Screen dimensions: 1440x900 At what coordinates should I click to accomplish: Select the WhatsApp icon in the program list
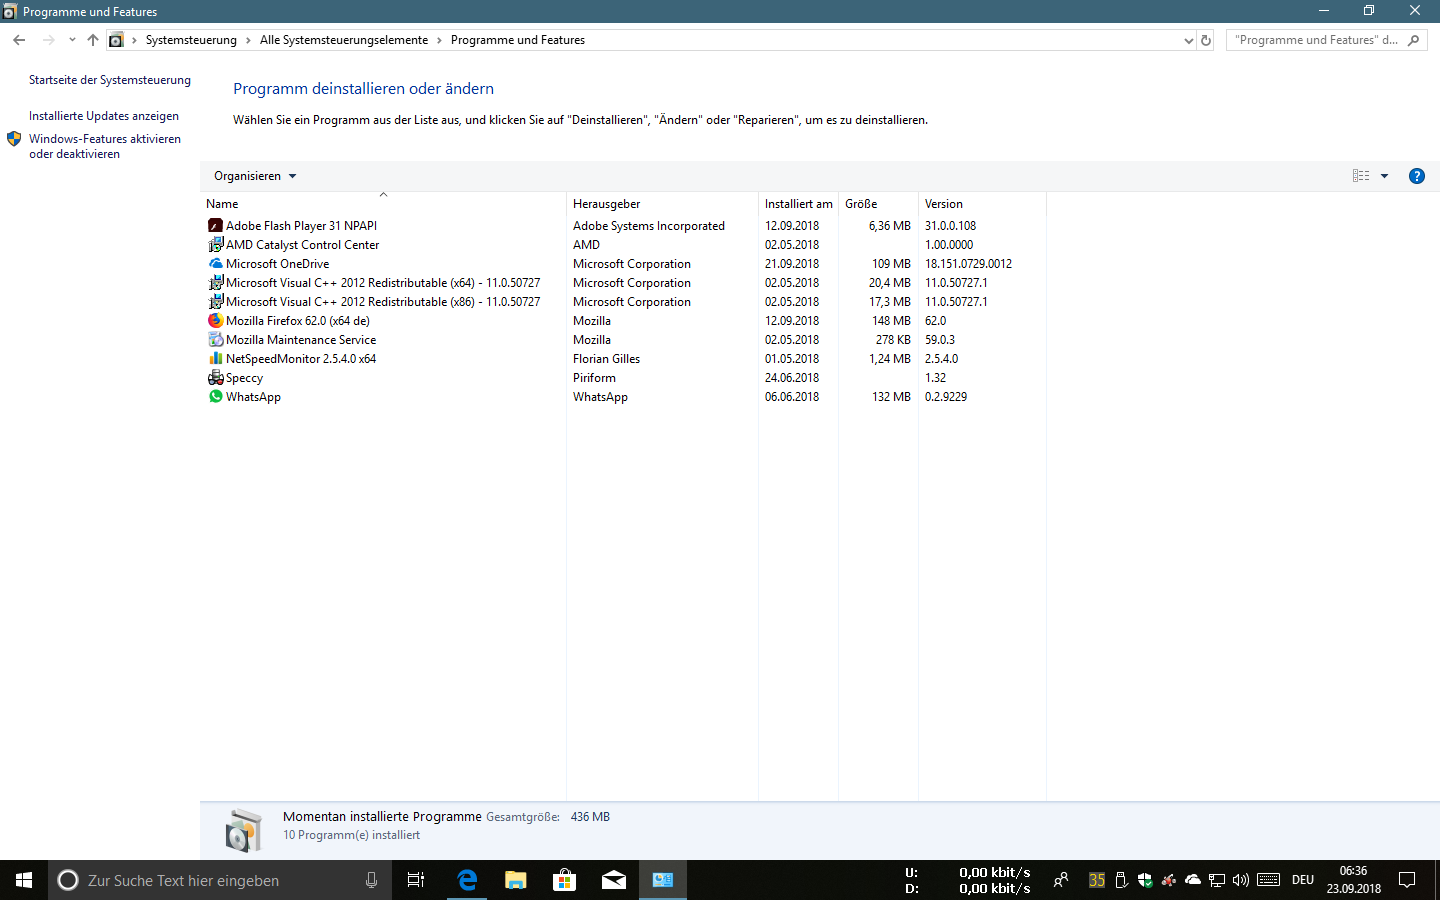click(215, 397)
